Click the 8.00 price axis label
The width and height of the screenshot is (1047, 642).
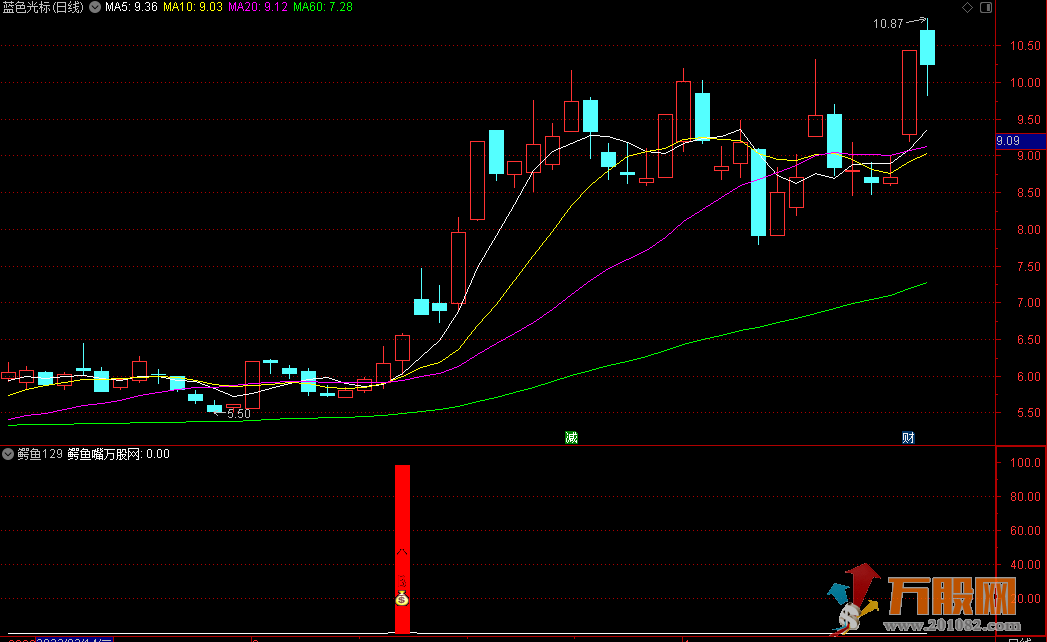(1028, 230)
